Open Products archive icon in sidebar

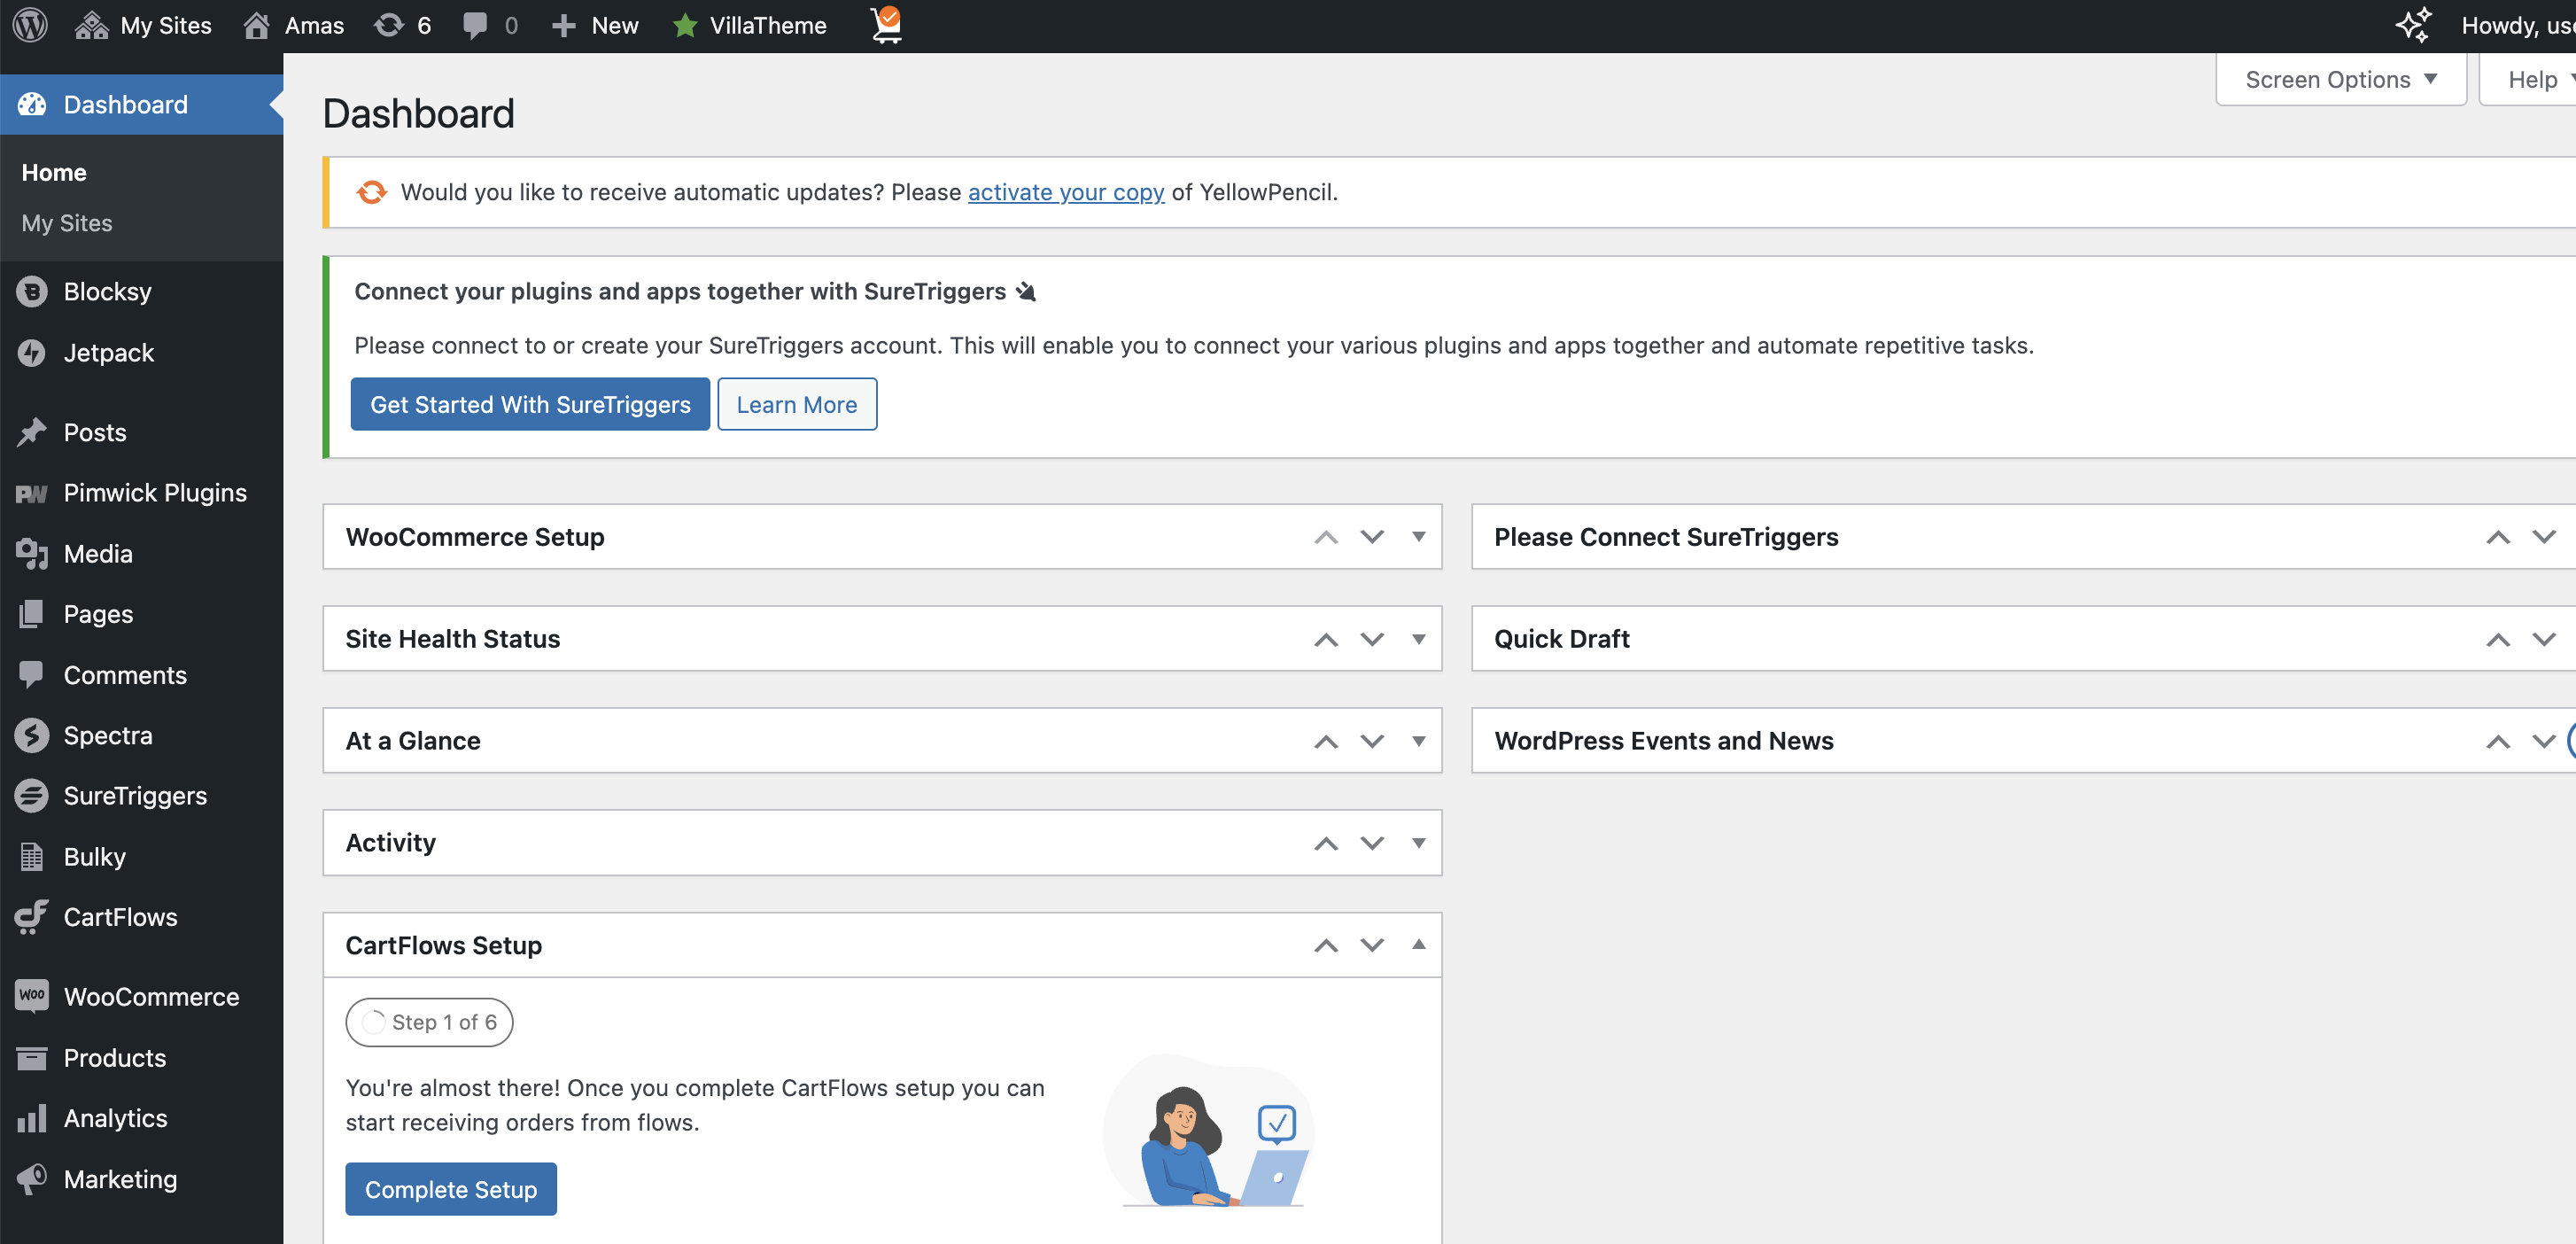32,1057
